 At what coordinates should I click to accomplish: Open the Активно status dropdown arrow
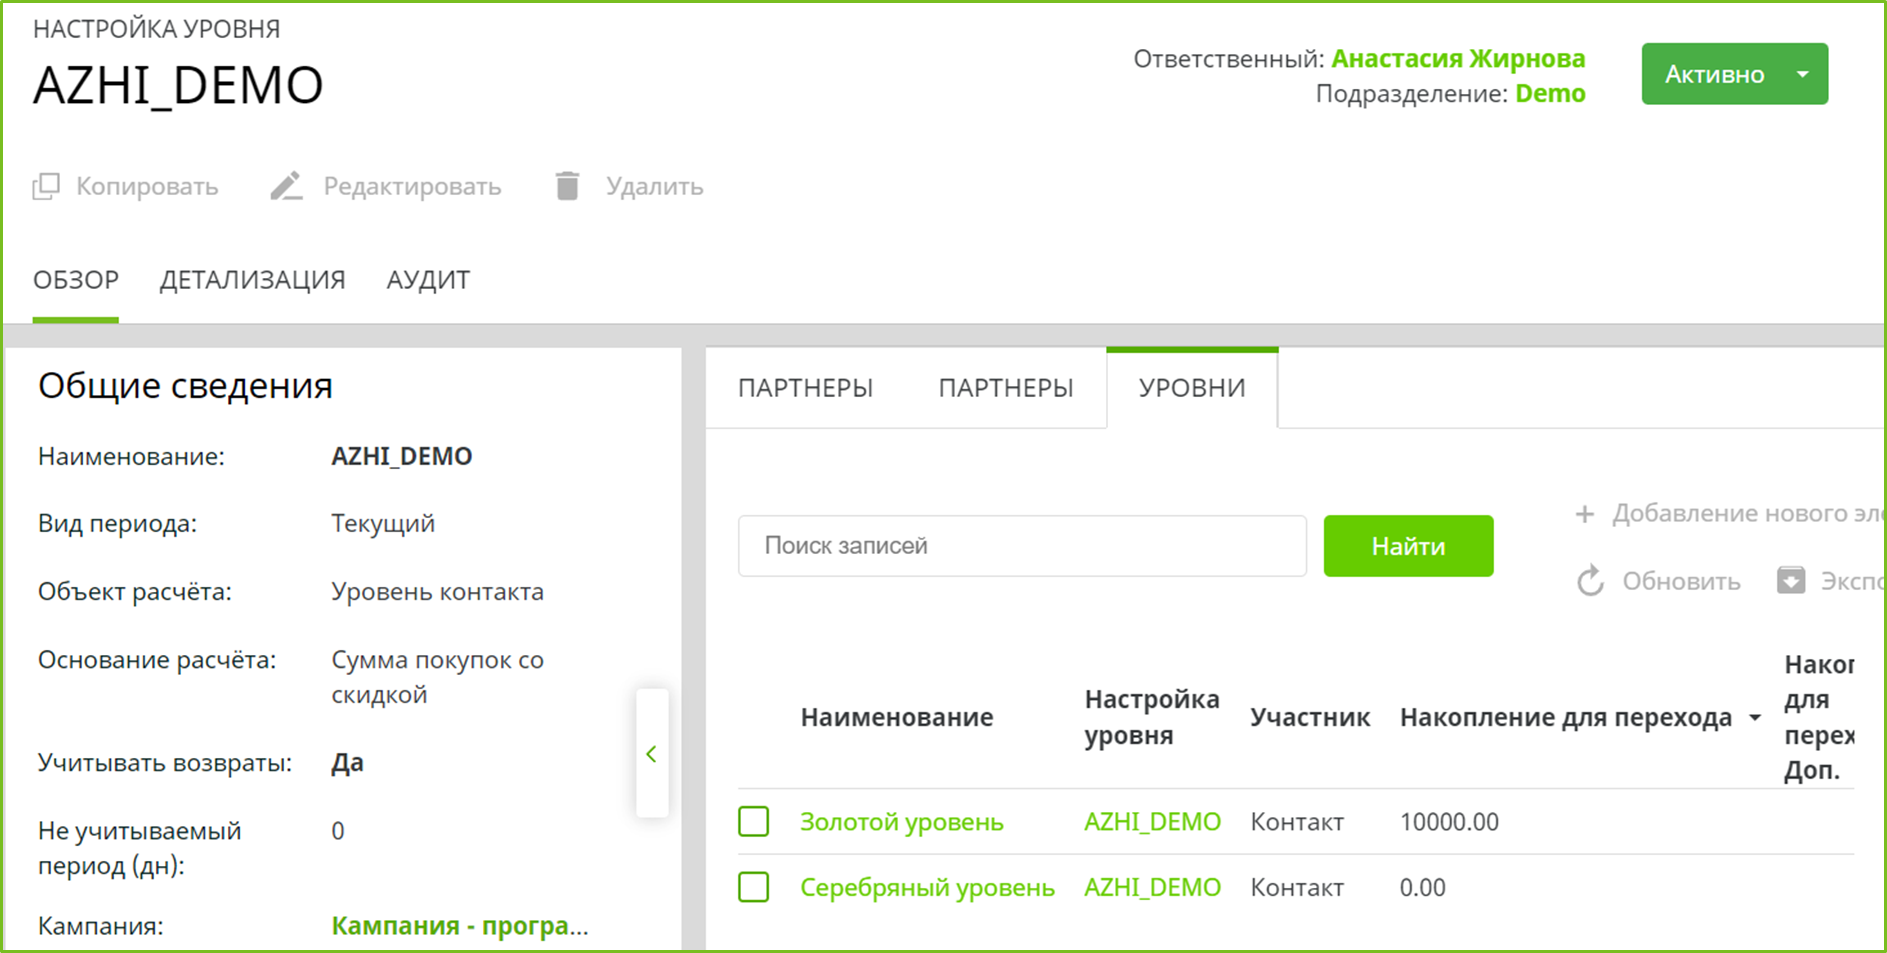(x=1802, y=74)
